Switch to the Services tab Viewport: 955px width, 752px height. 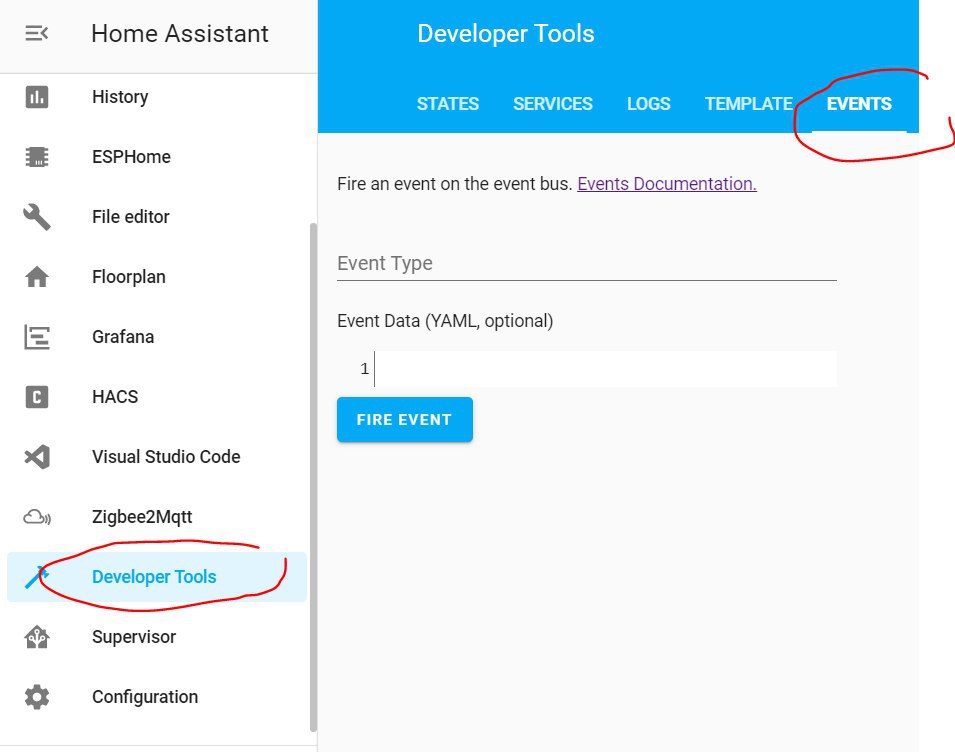(552, 104)
